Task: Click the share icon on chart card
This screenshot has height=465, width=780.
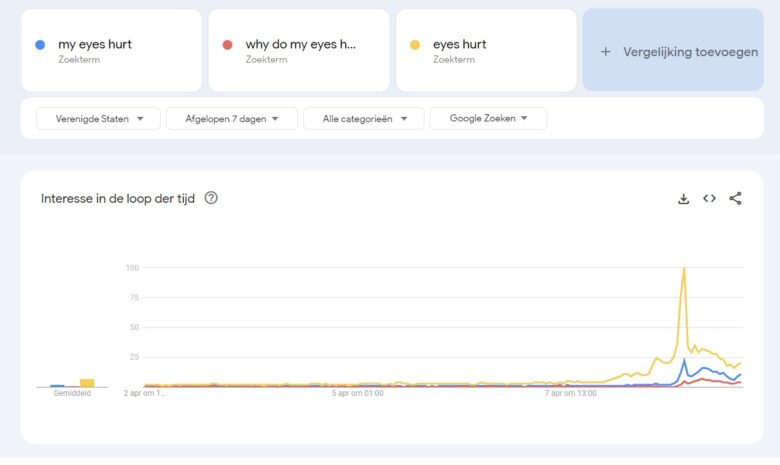Action: [x=735, y=199]
